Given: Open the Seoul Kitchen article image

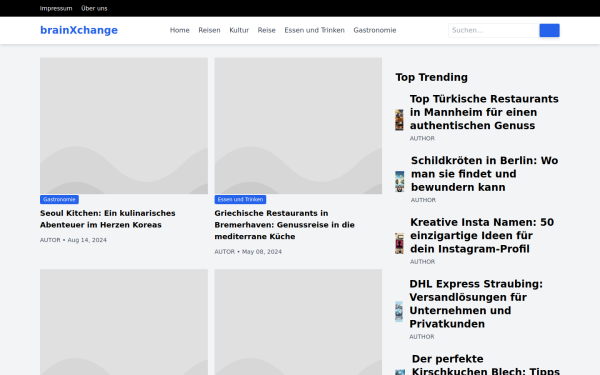Looking at the screenshot, I should (124, 126).
